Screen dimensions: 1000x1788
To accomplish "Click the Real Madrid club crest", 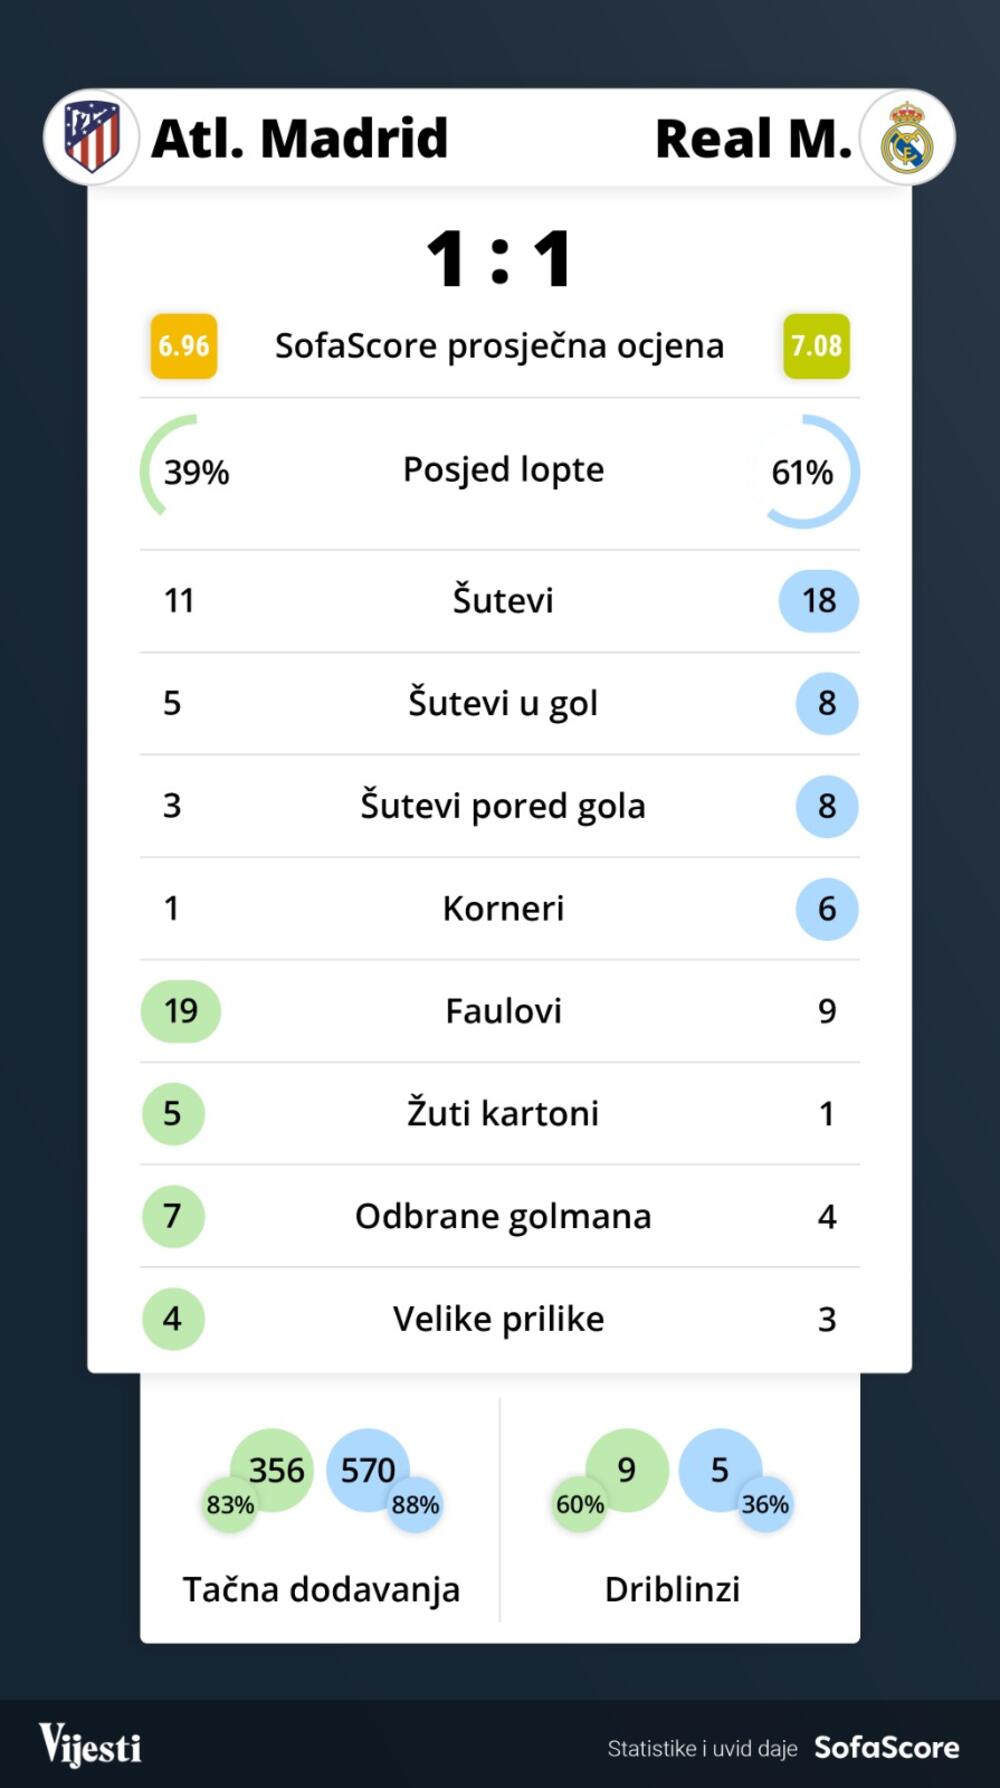I will point(907,138).
